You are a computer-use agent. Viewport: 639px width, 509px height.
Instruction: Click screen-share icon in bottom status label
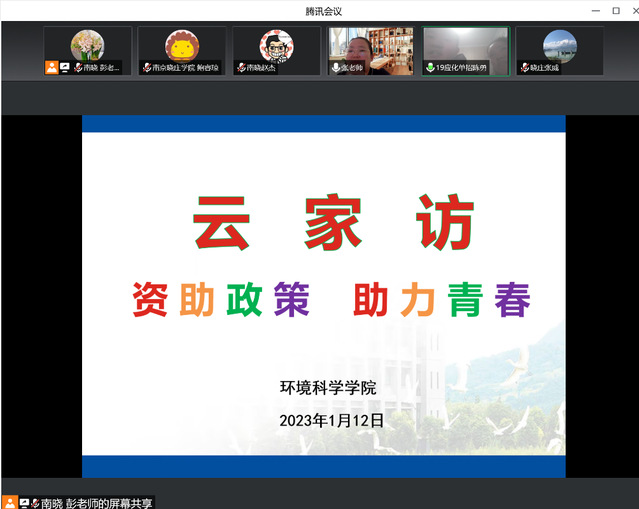coord(24,502)
